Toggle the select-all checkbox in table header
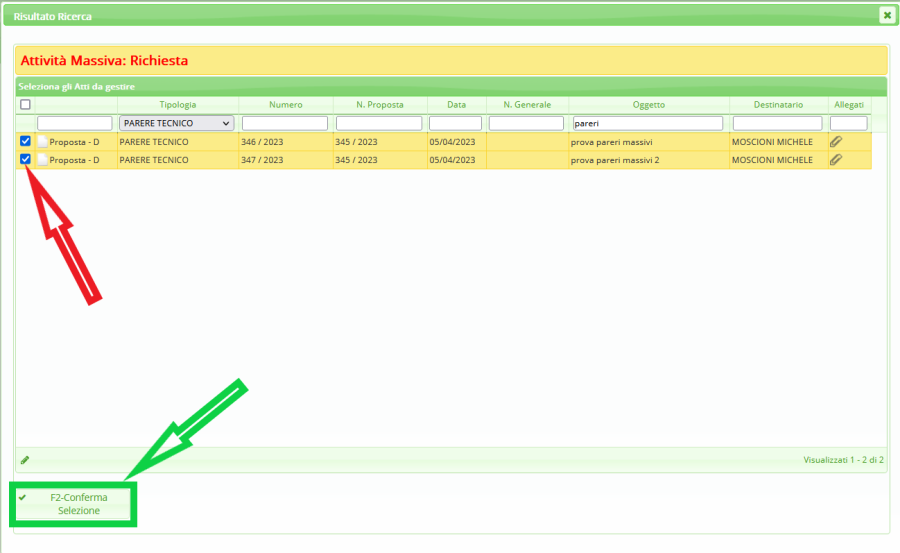This screenshot has height=553, width=900. pos(25,104)
